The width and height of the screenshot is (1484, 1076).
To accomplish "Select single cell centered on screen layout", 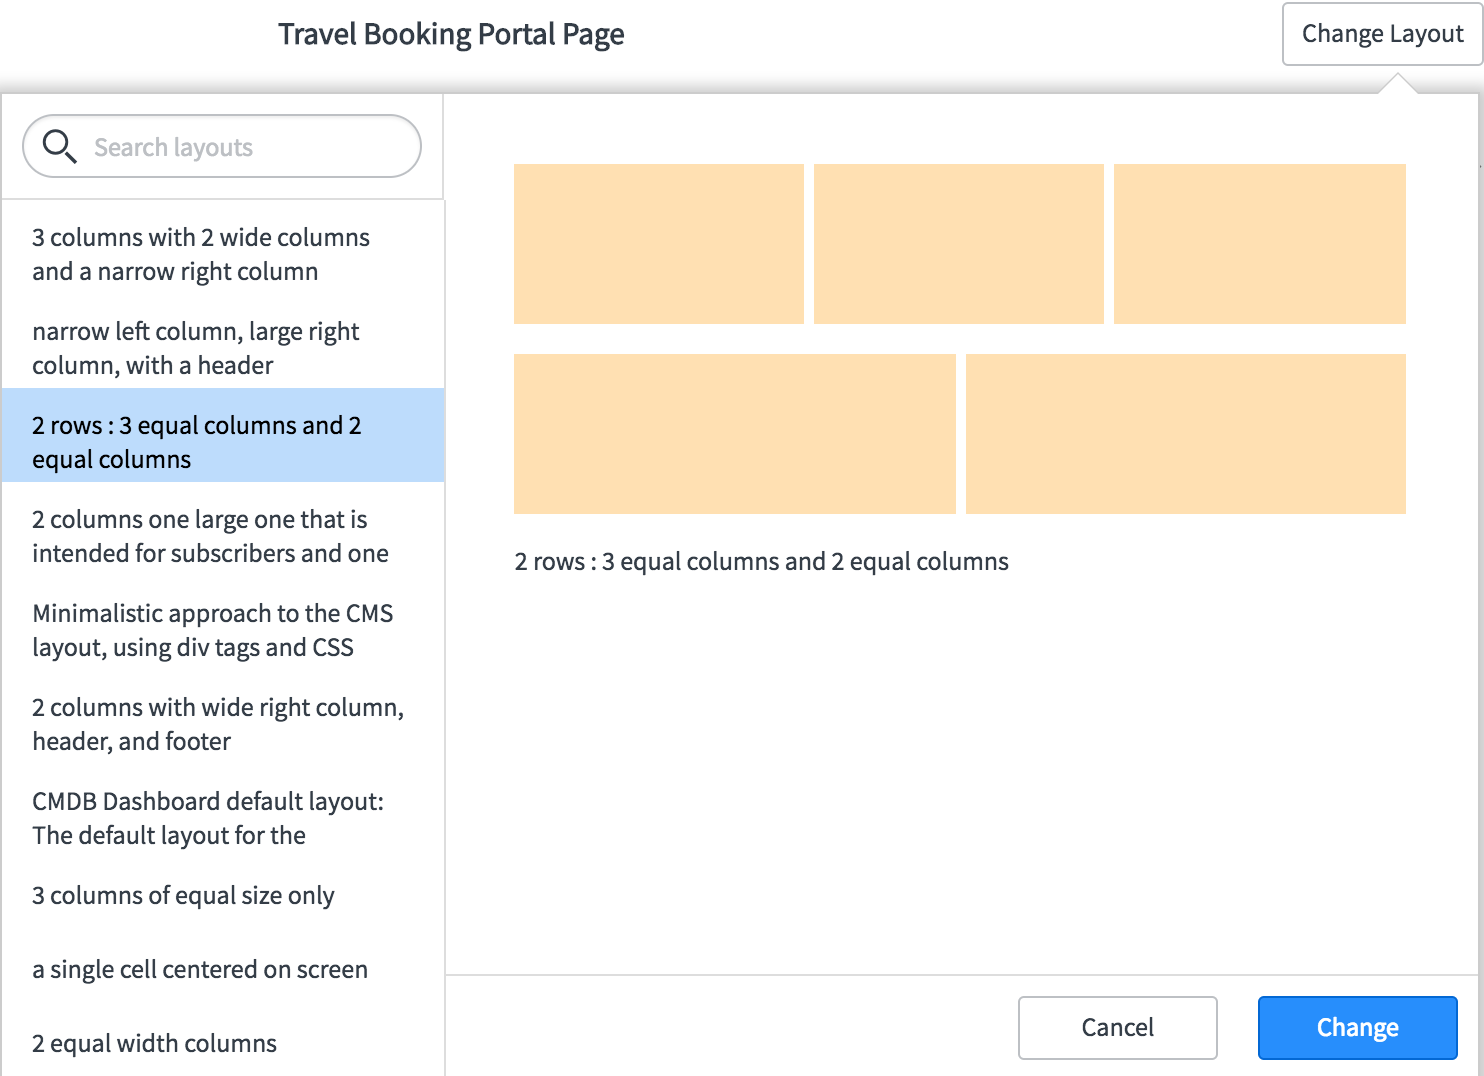I will pyautogui.click(x=223, y=969).
